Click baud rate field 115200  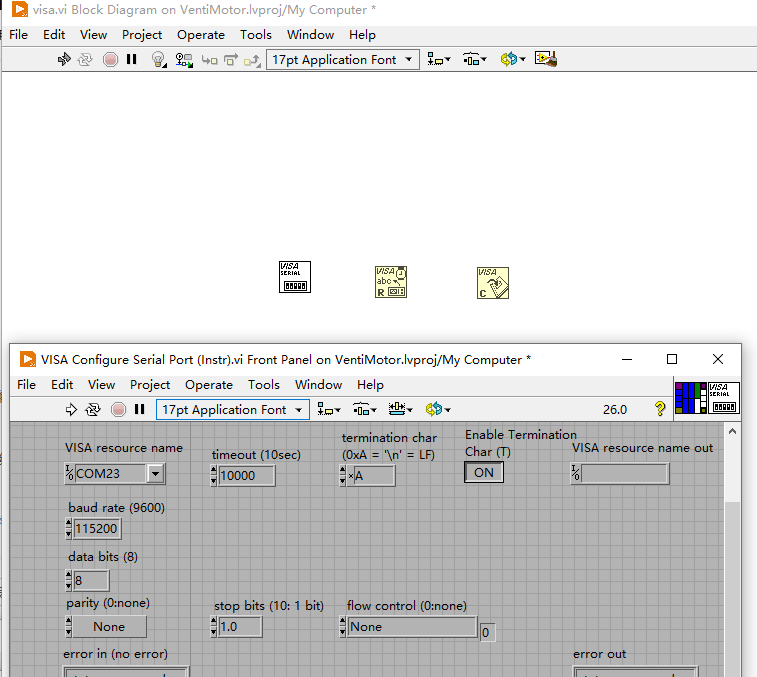tap(97, 529)
